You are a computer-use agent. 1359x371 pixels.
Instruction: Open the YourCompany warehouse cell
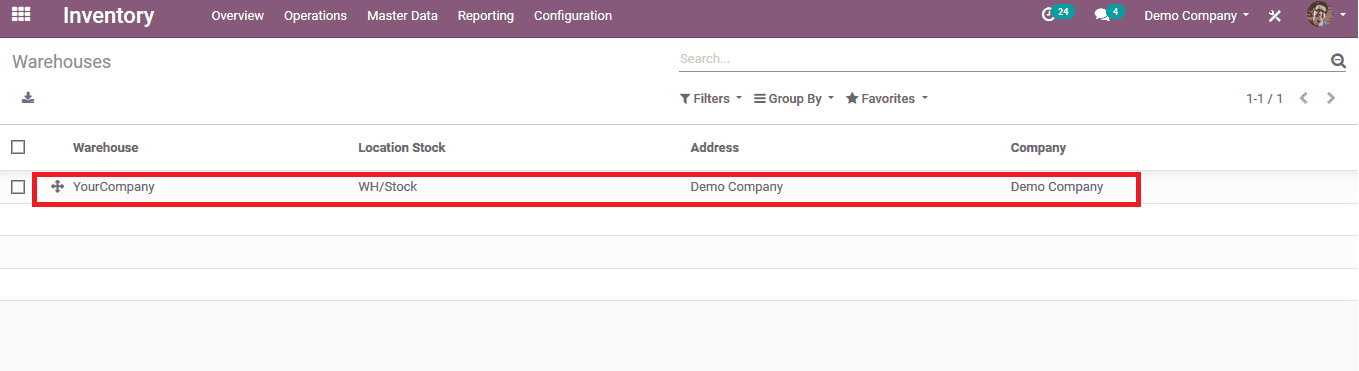114,187
